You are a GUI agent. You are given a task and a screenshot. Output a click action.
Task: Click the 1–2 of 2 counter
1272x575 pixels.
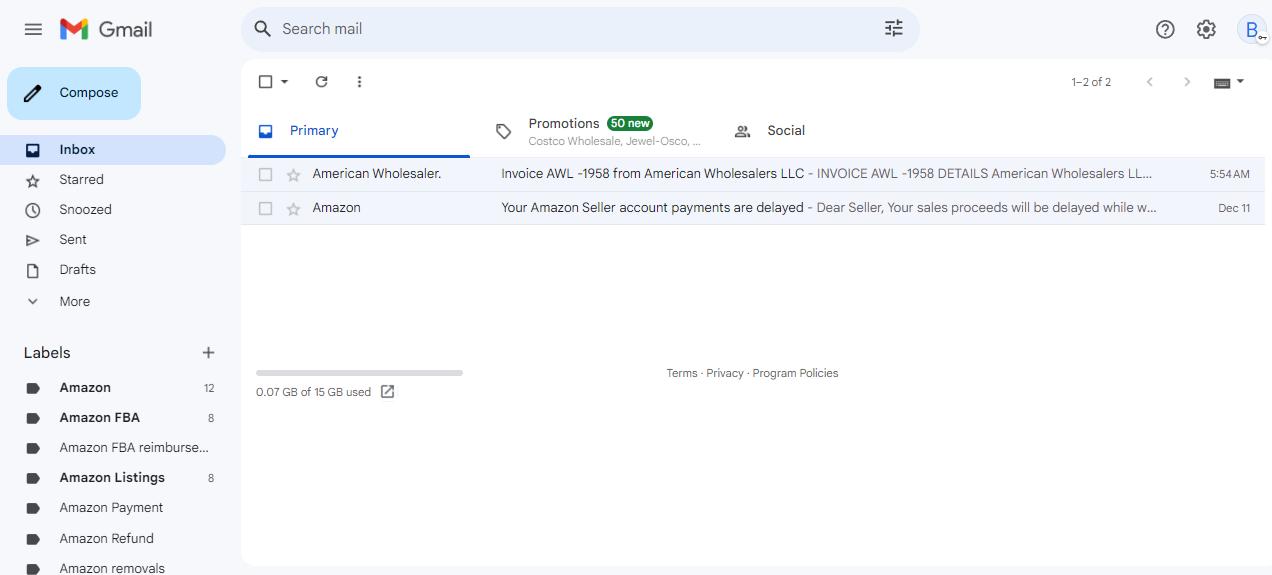[x=1091, y=82]
